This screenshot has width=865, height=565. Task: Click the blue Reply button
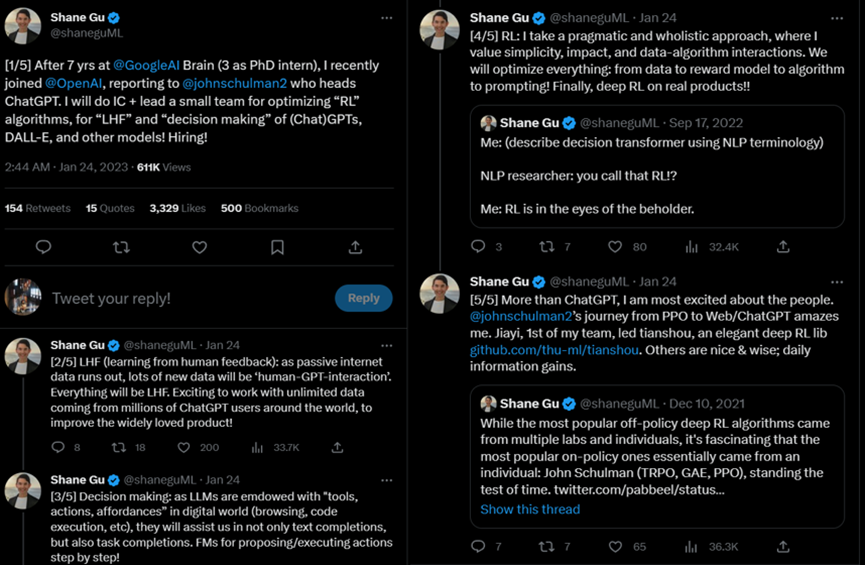[x=363, y=298]
